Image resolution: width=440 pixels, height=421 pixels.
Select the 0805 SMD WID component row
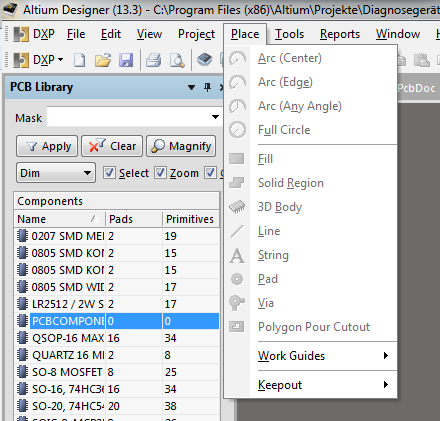point(117,287)
